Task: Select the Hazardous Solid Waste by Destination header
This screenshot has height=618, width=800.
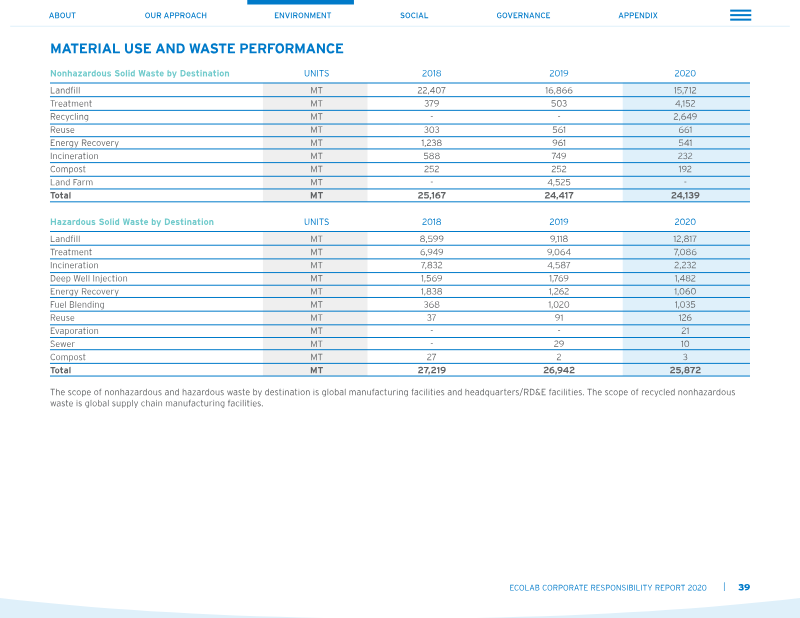Action: (x=132, y=222)
